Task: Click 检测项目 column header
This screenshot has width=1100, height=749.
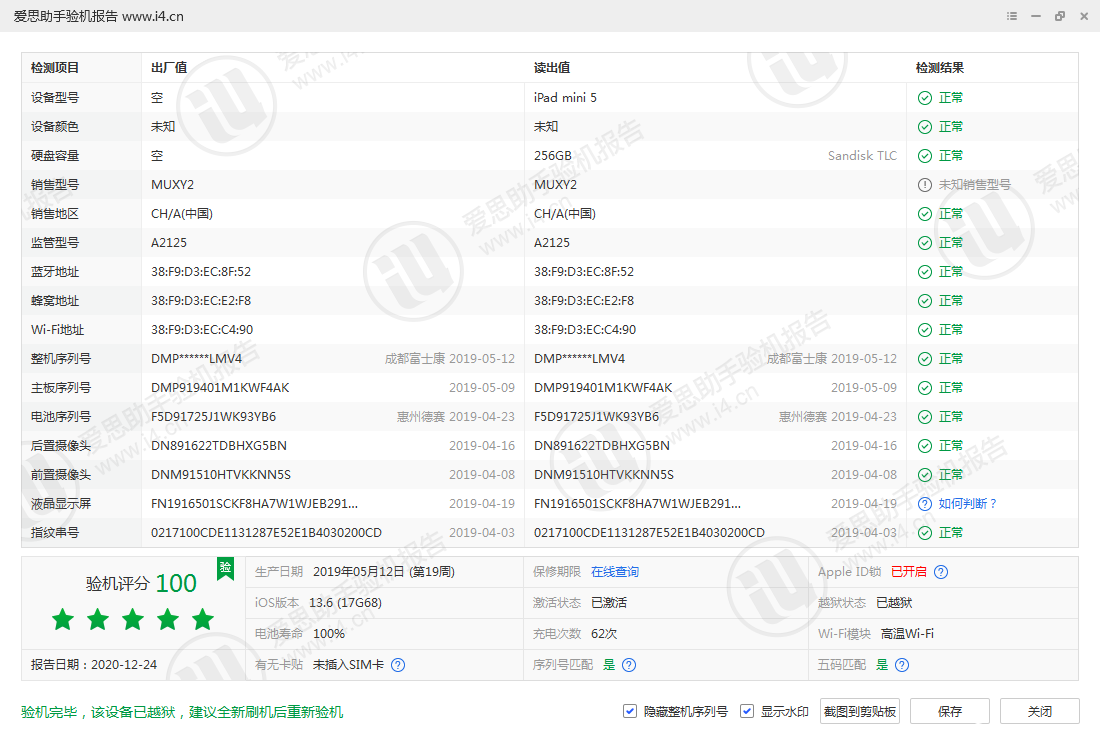Action: point(55,67)
